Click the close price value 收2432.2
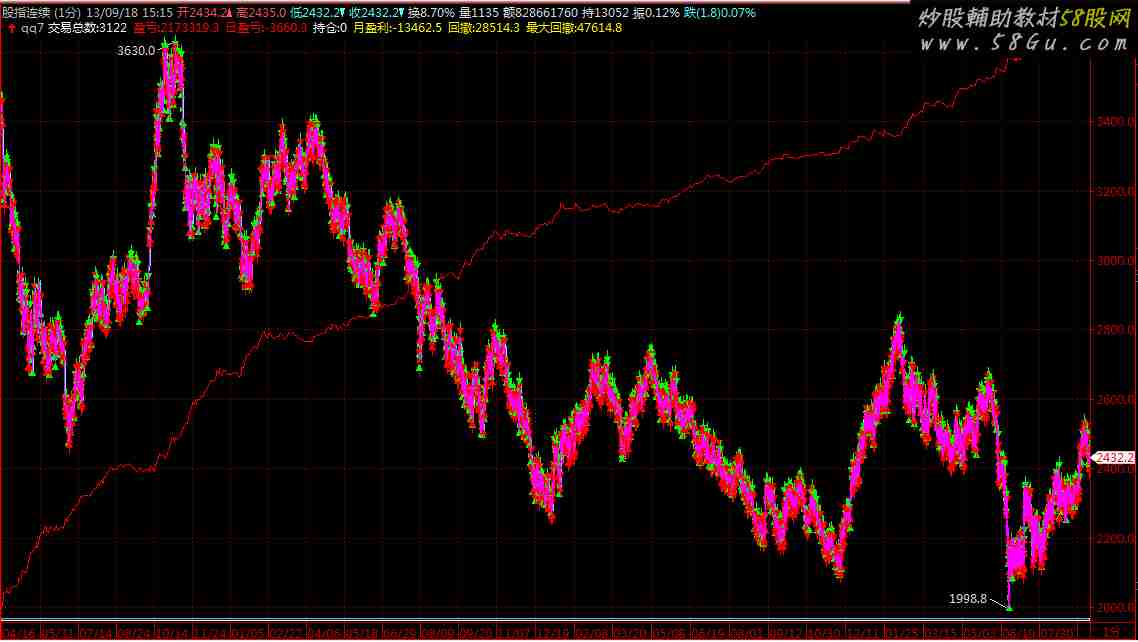The image size is (1138, 642). pos(376,13)
